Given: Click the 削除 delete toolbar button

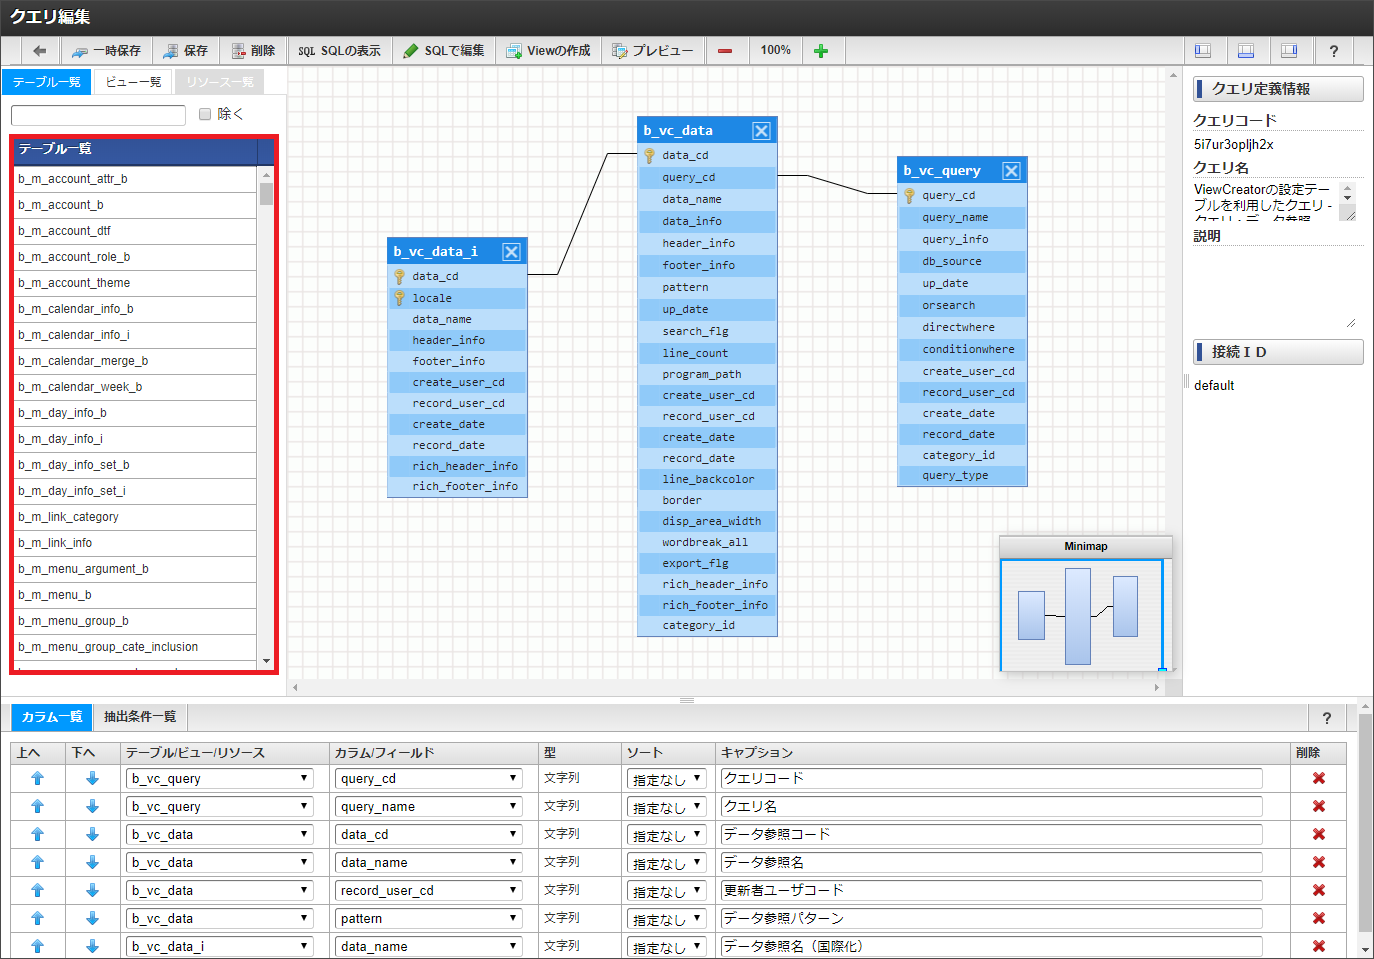Looking at the screenshot, I should 253,51.
